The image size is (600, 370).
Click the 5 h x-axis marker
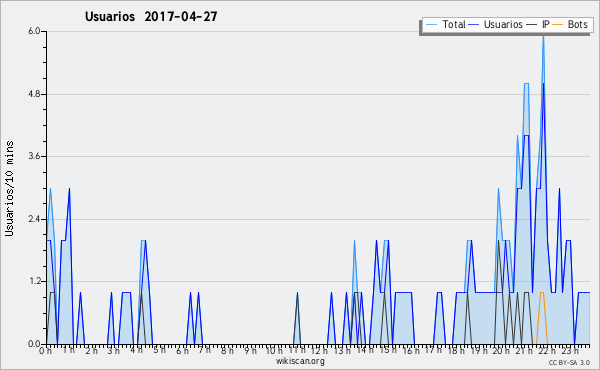(159, 350)
